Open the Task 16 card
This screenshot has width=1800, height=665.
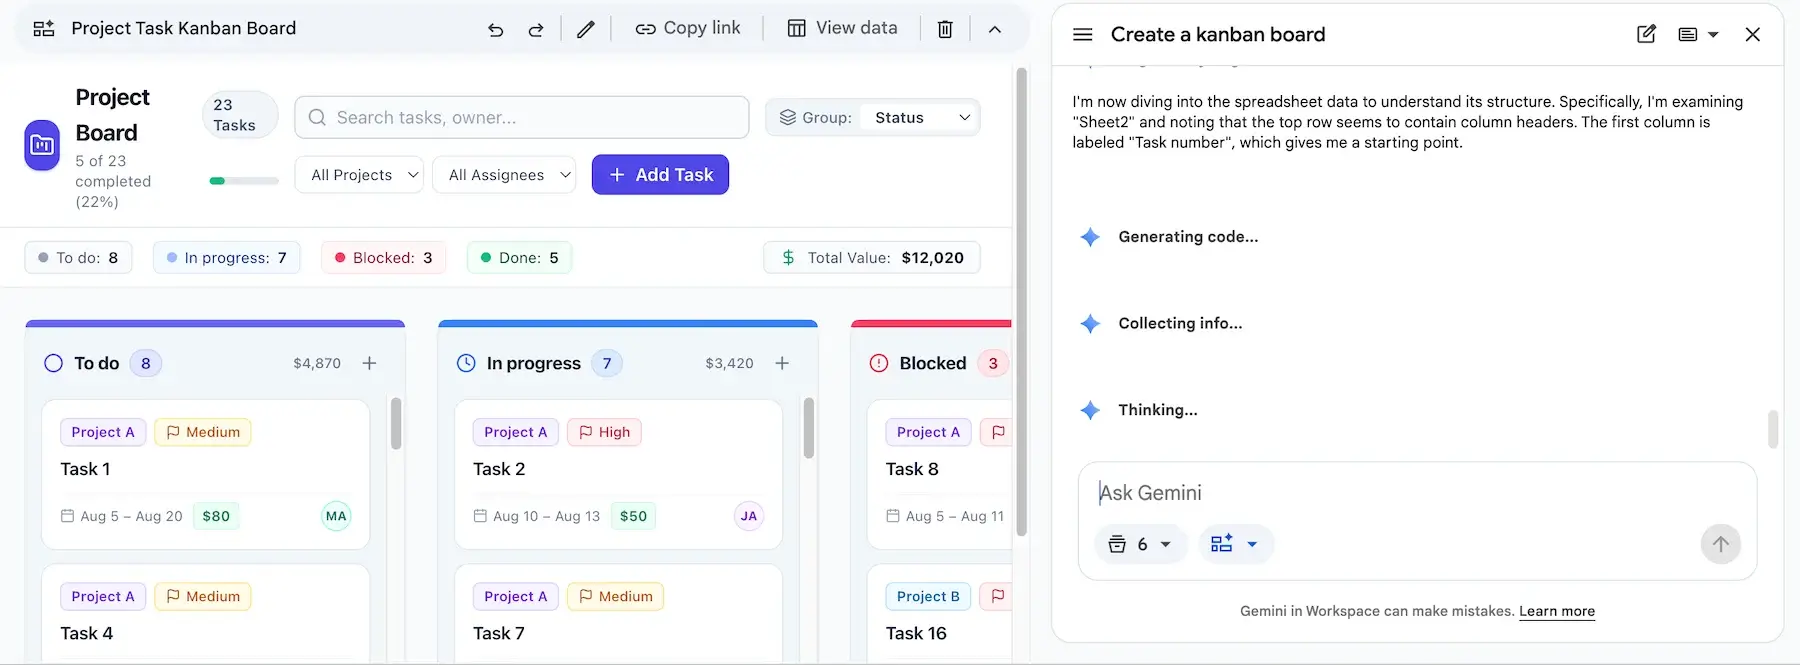coord(939,614)
